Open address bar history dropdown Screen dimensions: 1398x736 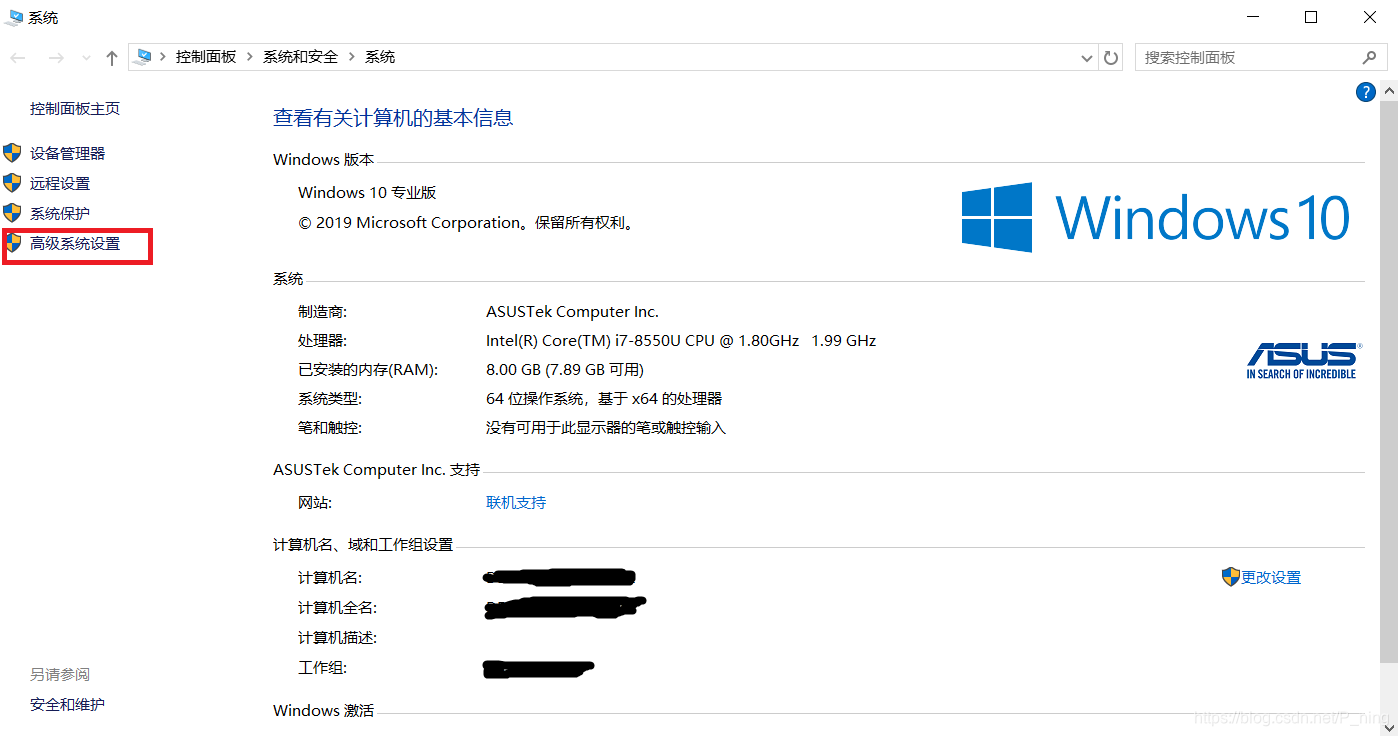pyautogui.click(x=1087, y=58)
